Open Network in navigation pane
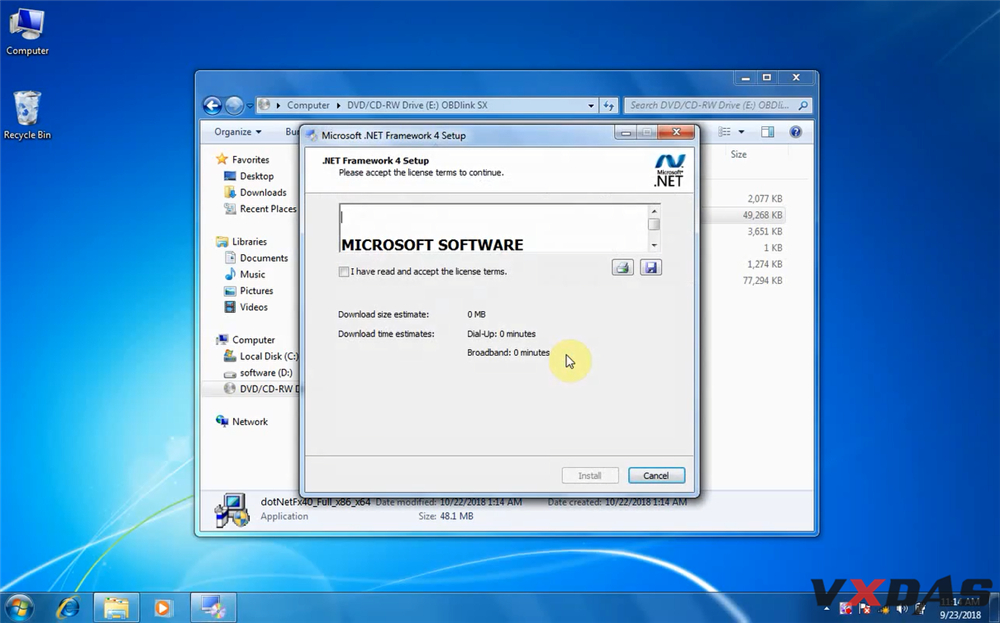This screenshot has width=1000, height=623. click(x=242, y=421)
